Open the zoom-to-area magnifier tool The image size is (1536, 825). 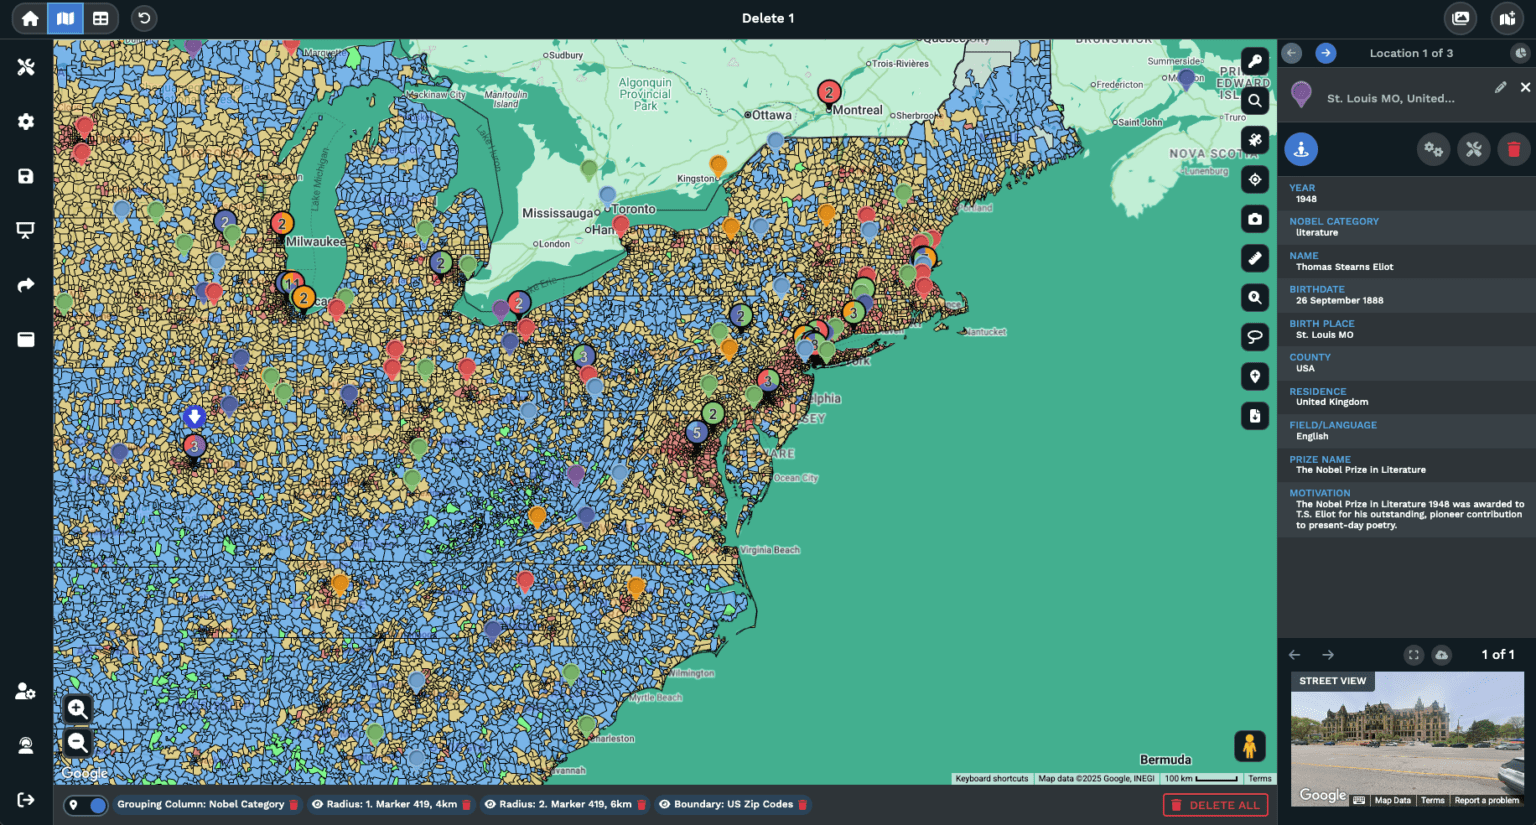pyautogui.click(x=1255, y=297)
